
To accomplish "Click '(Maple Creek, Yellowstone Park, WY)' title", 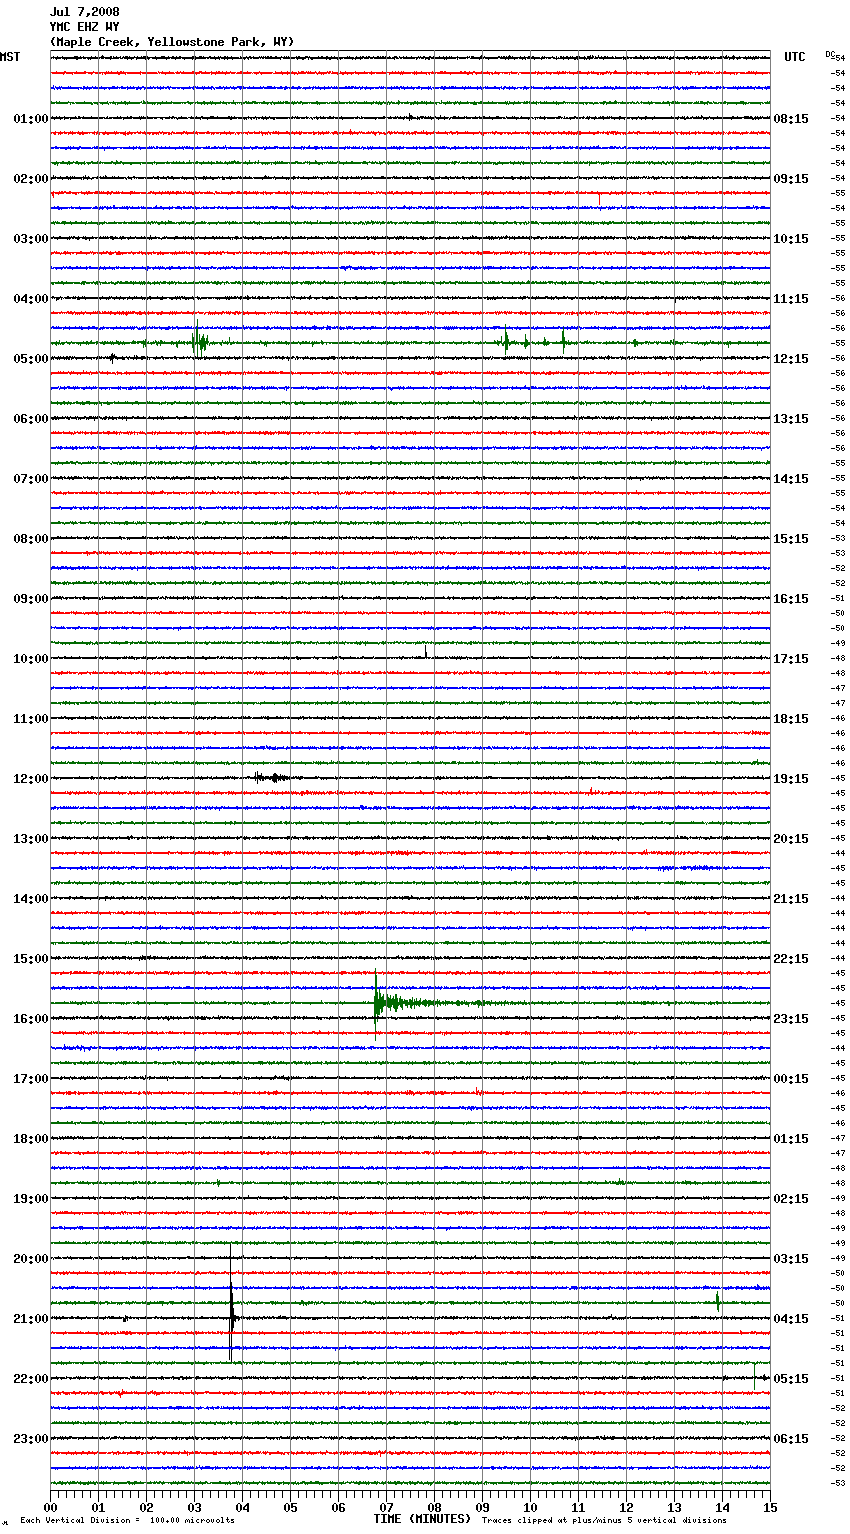I will point(172,42).
